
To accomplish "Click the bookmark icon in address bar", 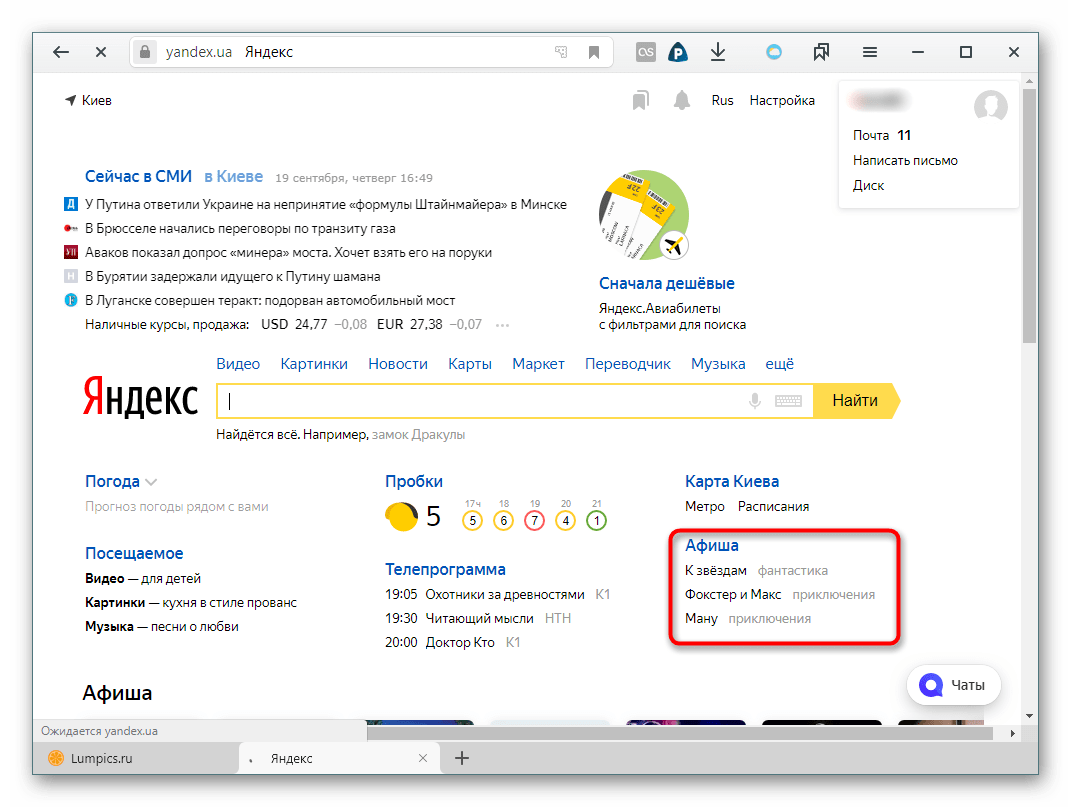I will tap(593, 52).
